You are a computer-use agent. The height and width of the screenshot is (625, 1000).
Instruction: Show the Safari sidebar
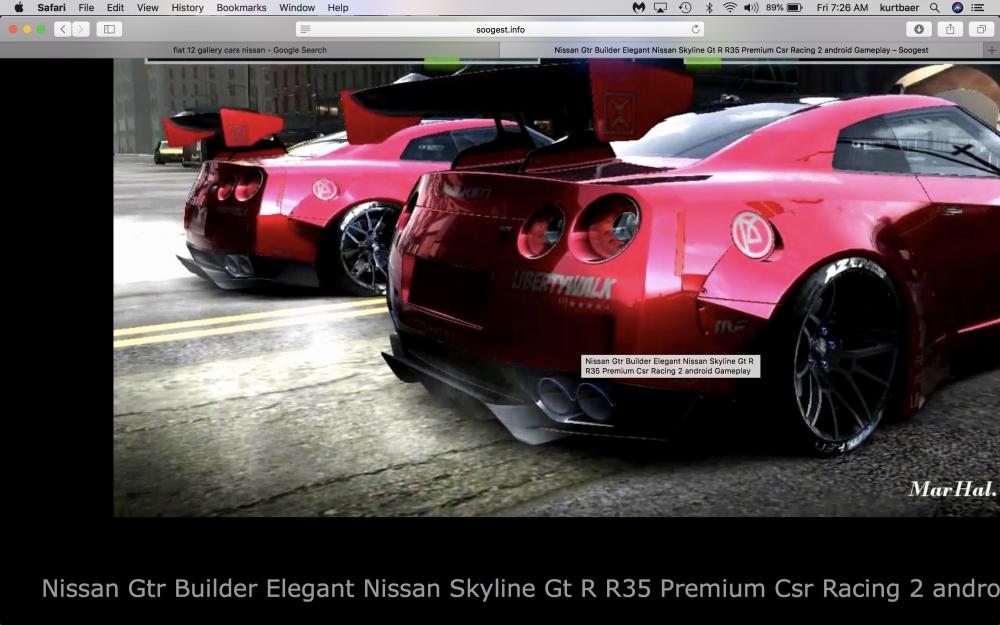click(109, 29)
